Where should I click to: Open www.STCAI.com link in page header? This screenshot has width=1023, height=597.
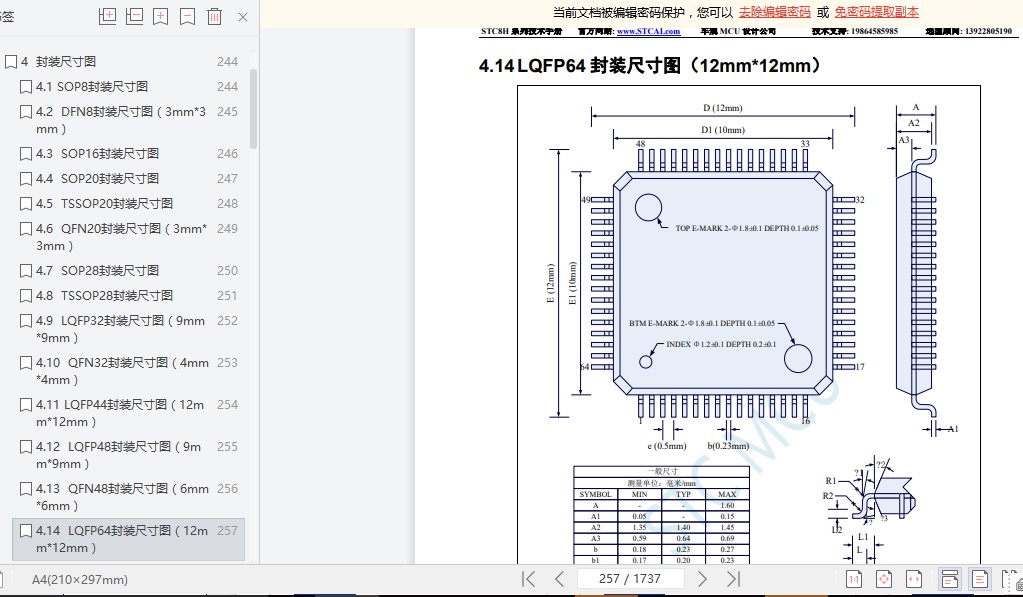coord(648,31)
